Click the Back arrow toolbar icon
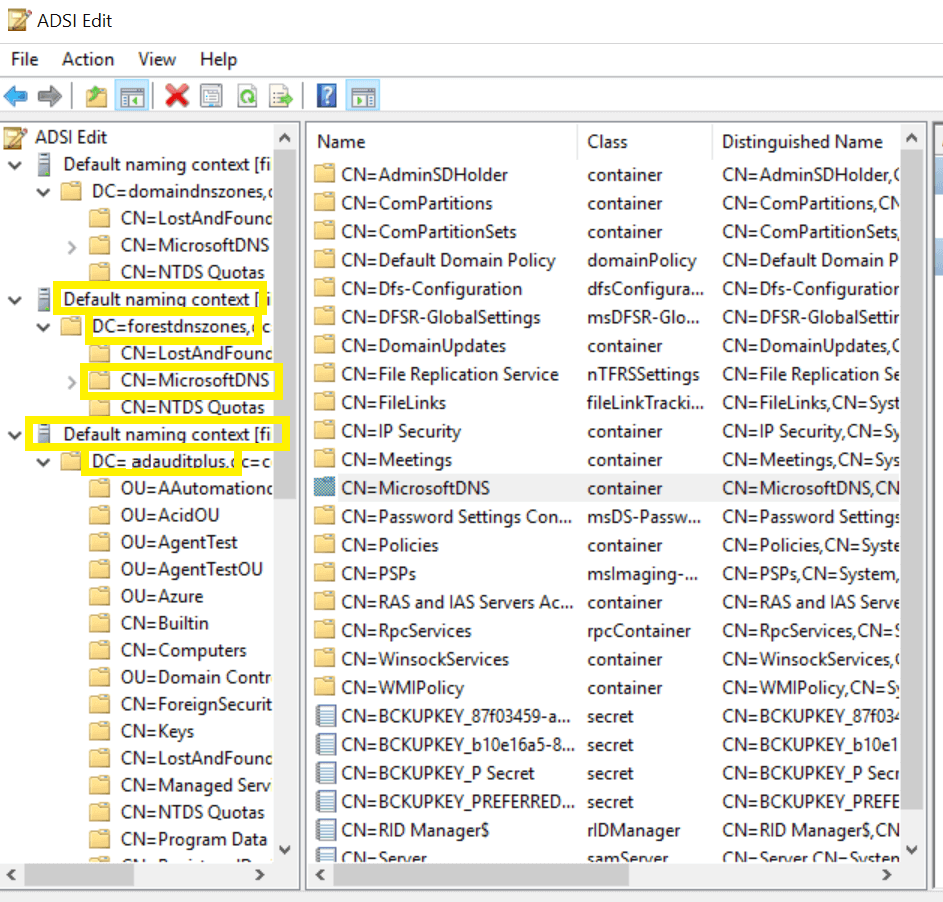This screenshot has width=943, height=902. [16, 96]
